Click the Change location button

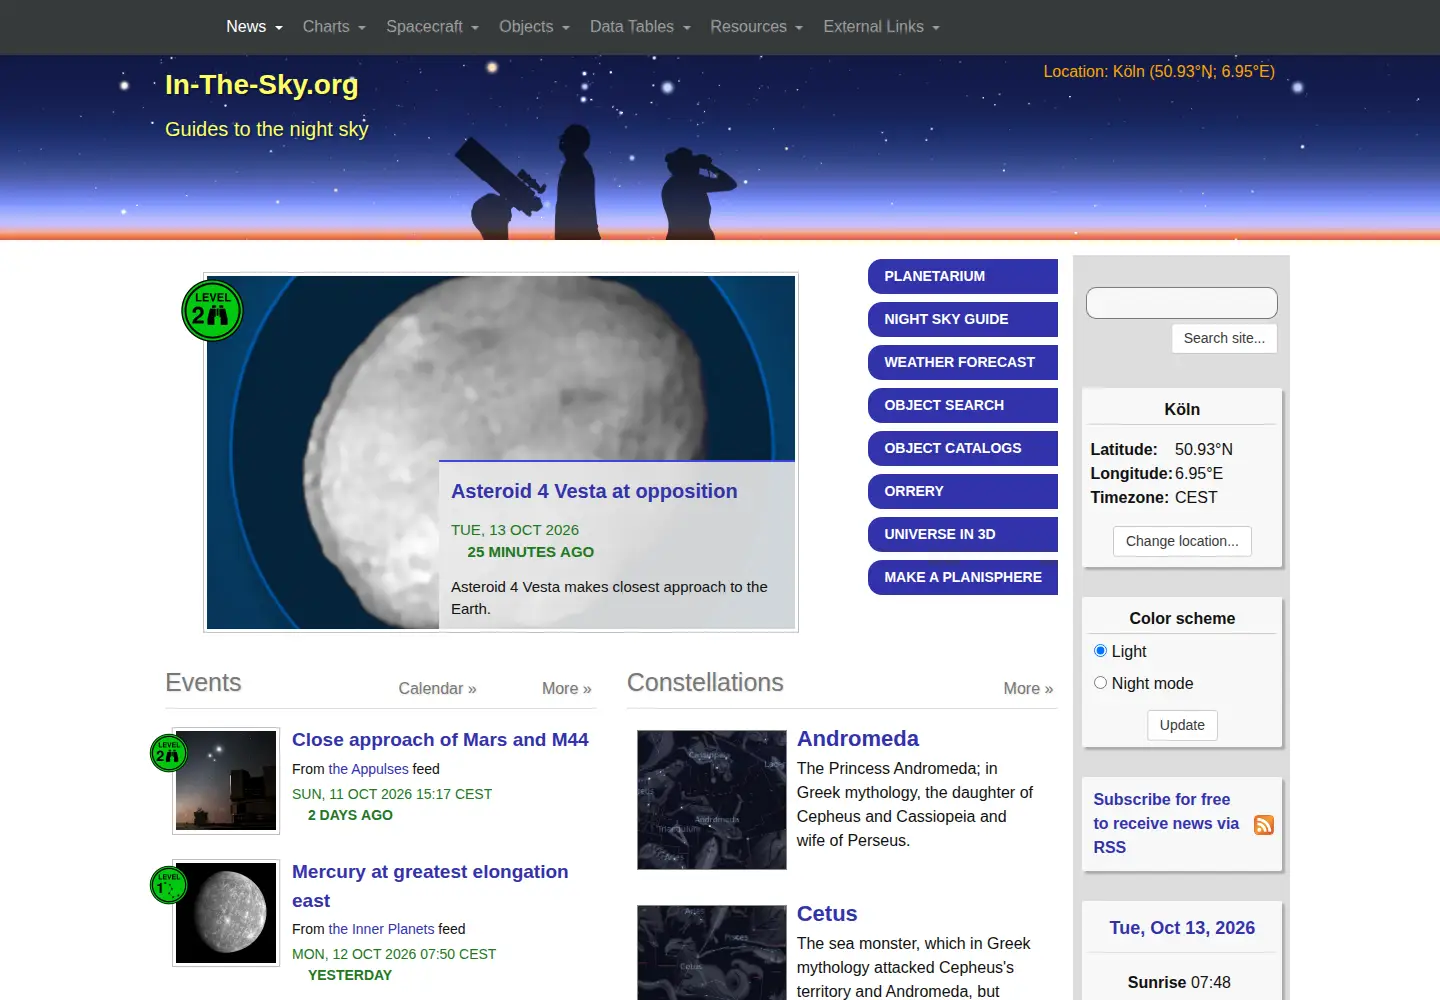click(x=1182, y=541)
